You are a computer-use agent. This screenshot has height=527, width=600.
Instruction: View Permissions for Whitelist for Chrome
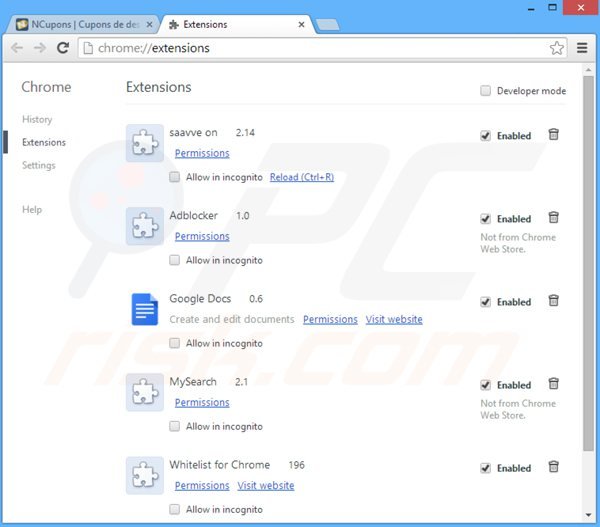tap(202, 485)
